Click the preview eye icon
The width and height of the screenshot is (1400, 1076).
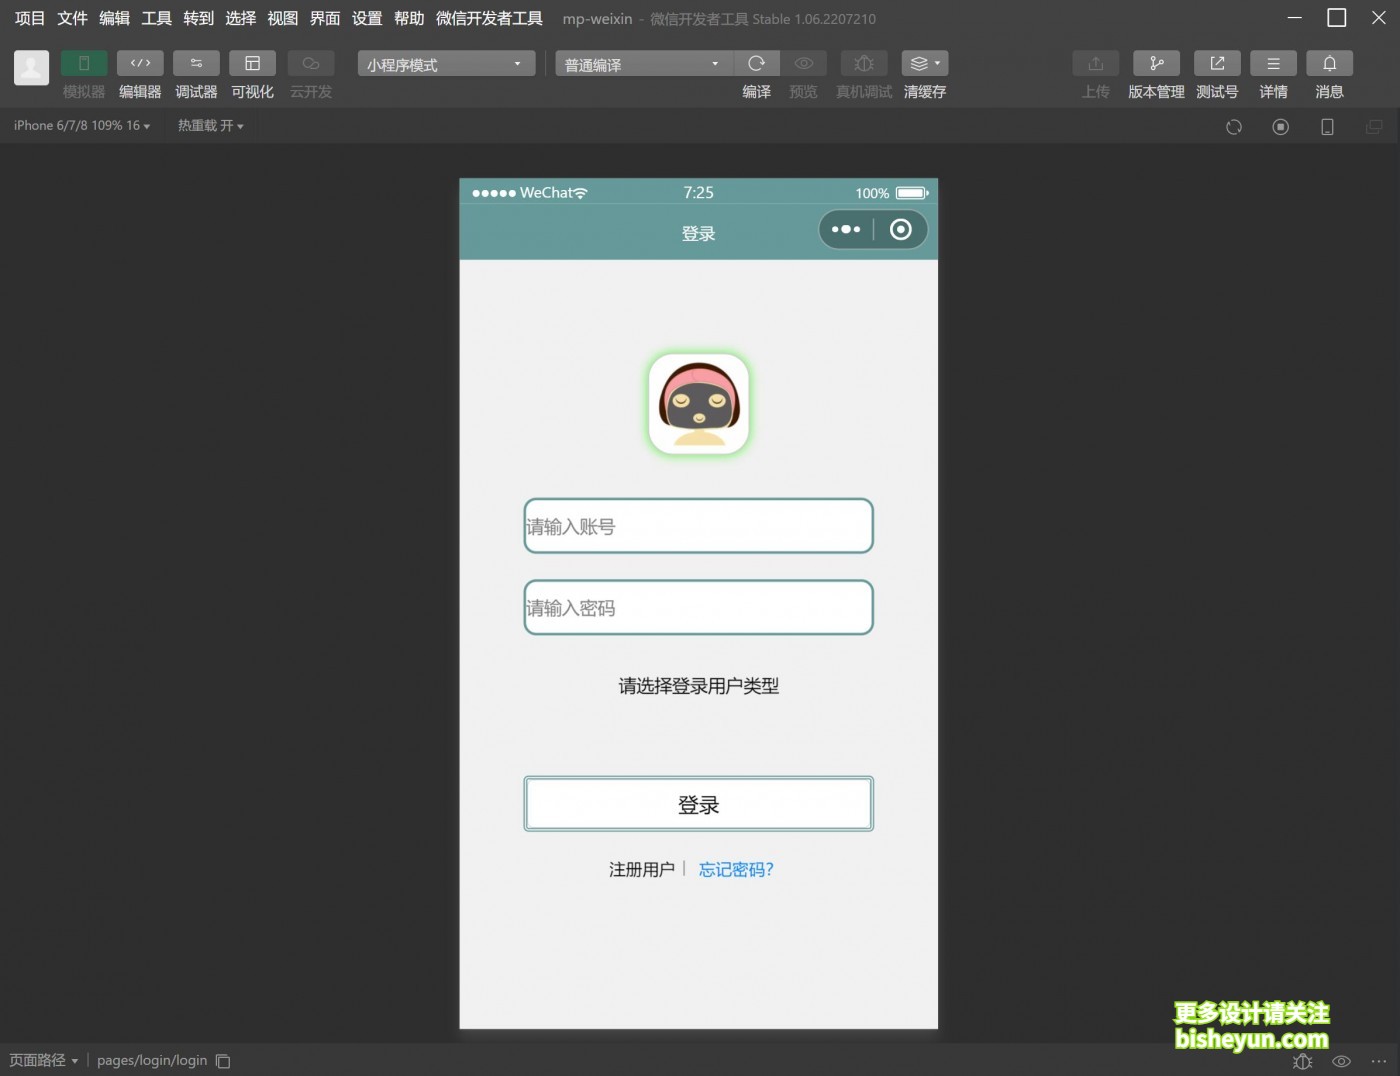point(803,64)
